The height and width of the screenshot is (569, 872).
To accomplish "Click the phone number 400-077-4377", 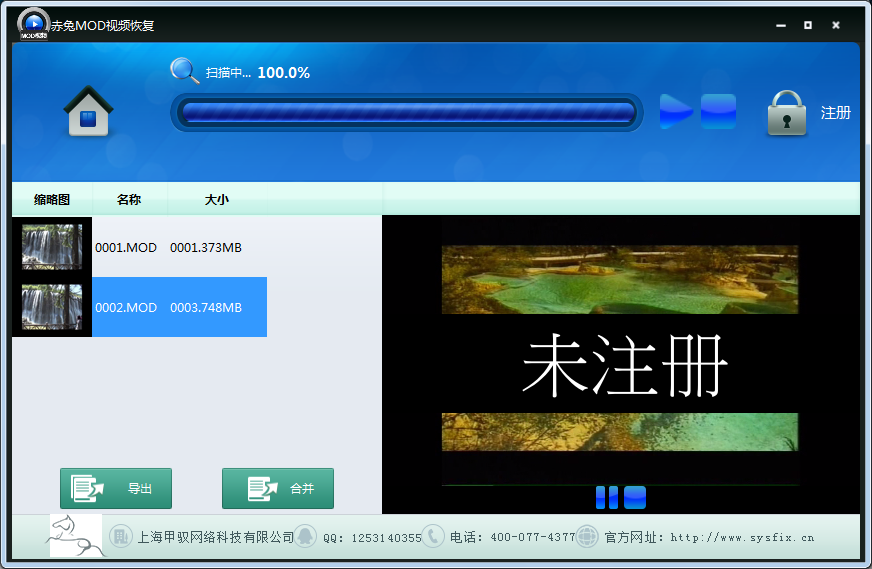I will (x=533, y=537).
